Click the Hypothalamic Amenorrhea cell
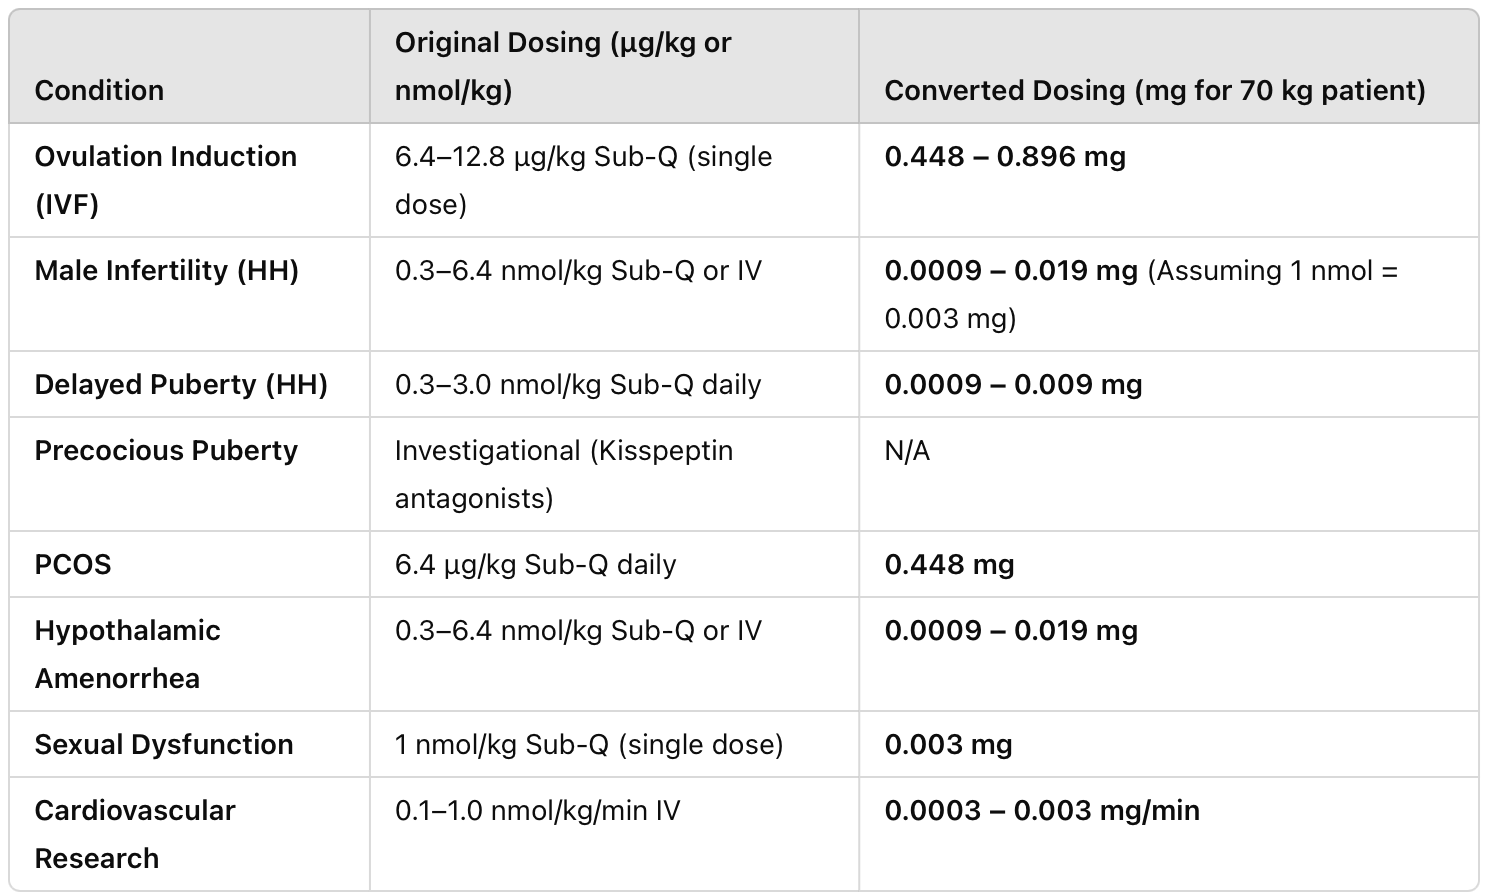The height and width of the screenshot is (896, 1486). coord(127,654)
